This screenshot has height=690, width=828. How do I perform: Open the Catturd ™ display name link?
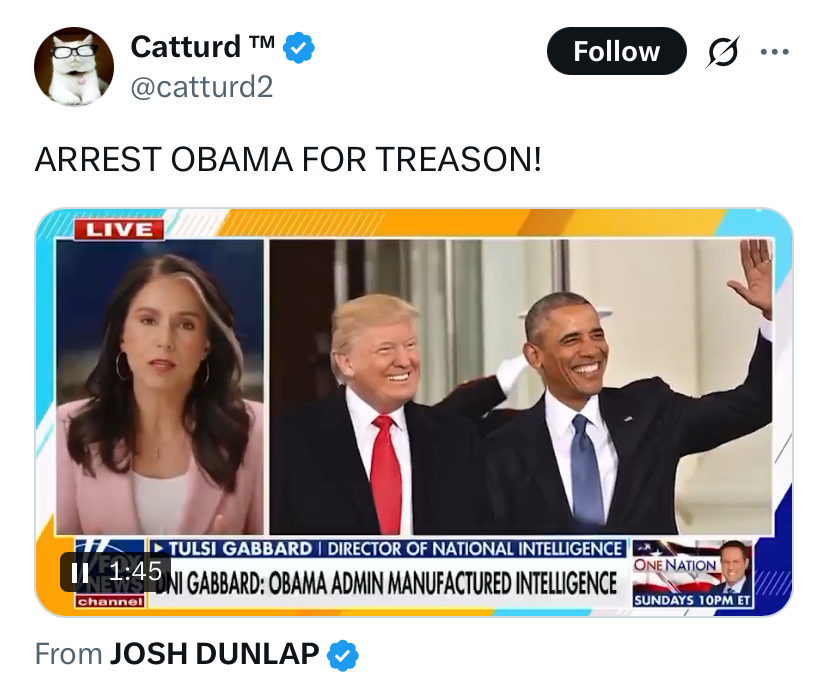202,47
